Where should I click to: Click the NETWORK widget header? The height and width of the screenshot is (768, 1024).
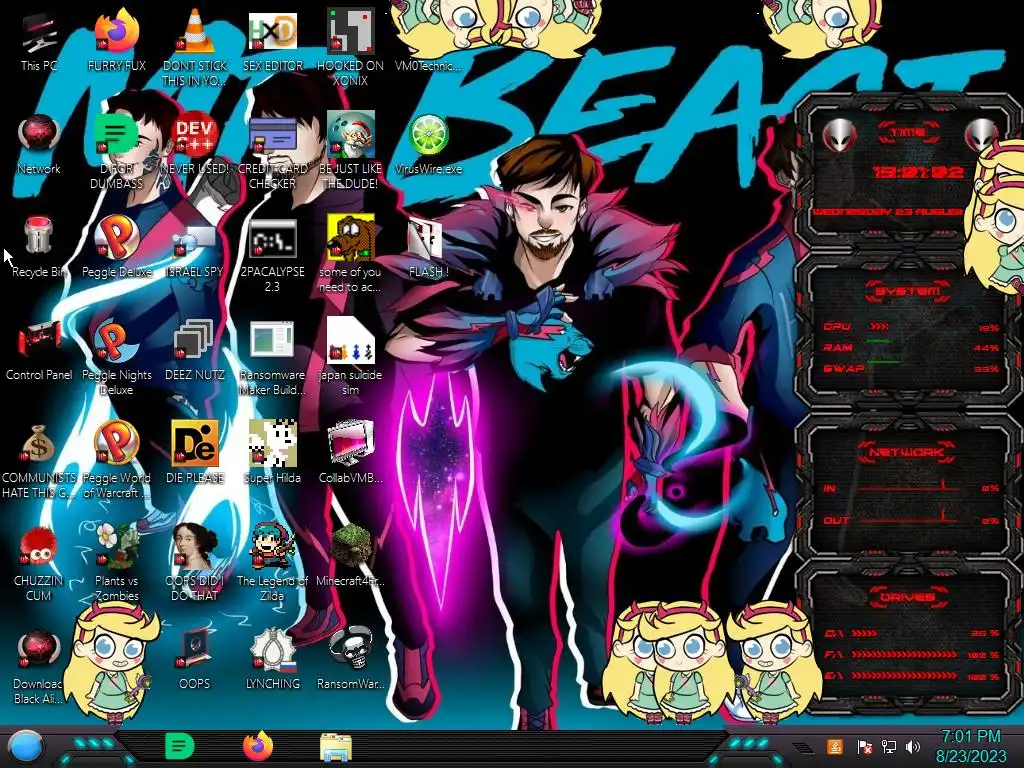tap(906, 452)
